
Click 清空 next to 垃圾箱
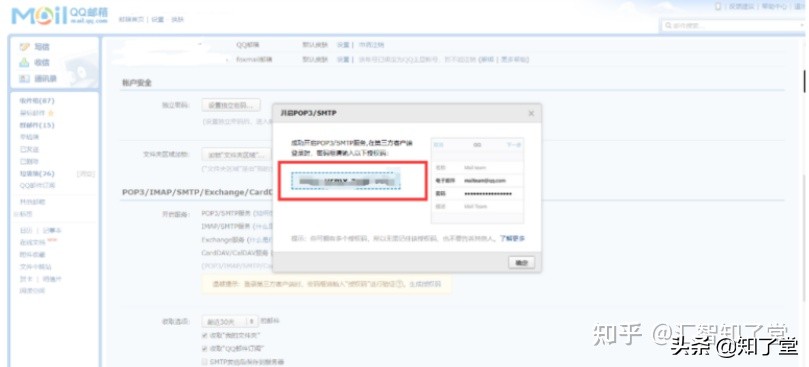tap(85, 174)
